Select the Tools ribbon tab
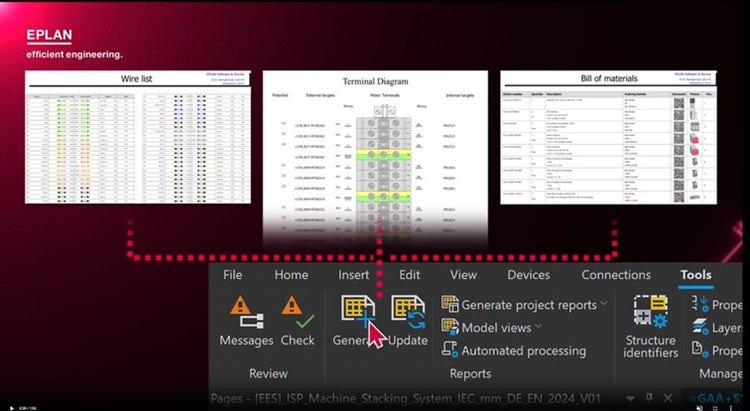Image resolution: width=750 pixels, height=411 pixels. [696, 275]
